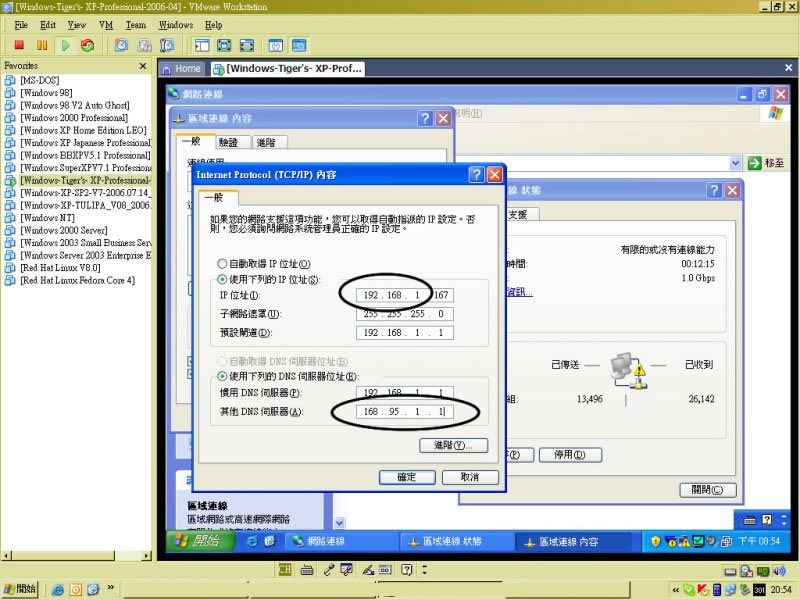800x600 pixels.
Task: Click 區域連線 狀態 guest taskbar button
Action: point(456,542)
